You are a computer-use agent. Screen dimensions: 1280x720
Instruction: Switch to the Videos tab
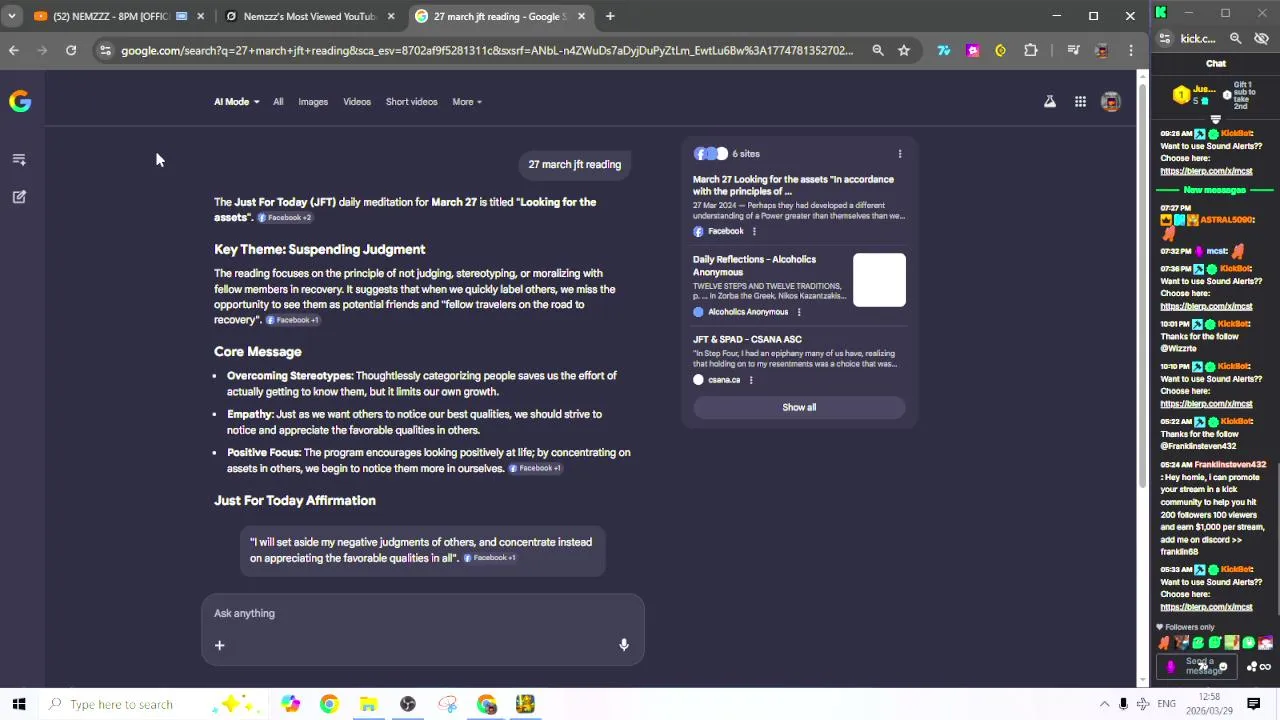pyautogui.click(x=357, y=101)
